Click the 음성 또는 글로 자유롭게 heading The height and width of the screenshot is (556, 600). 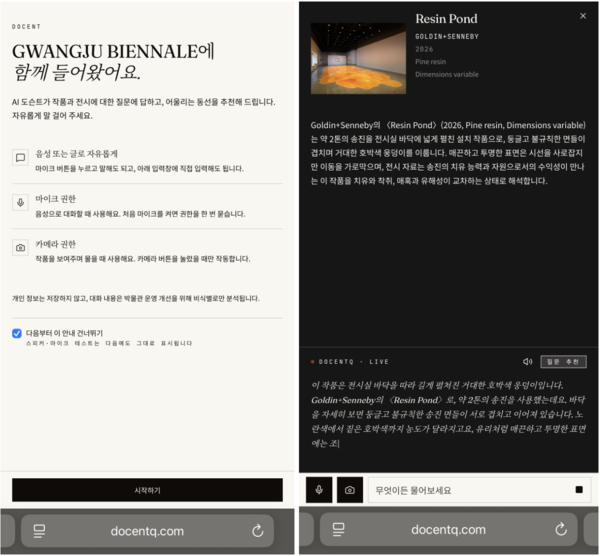[x=77, y=153]
